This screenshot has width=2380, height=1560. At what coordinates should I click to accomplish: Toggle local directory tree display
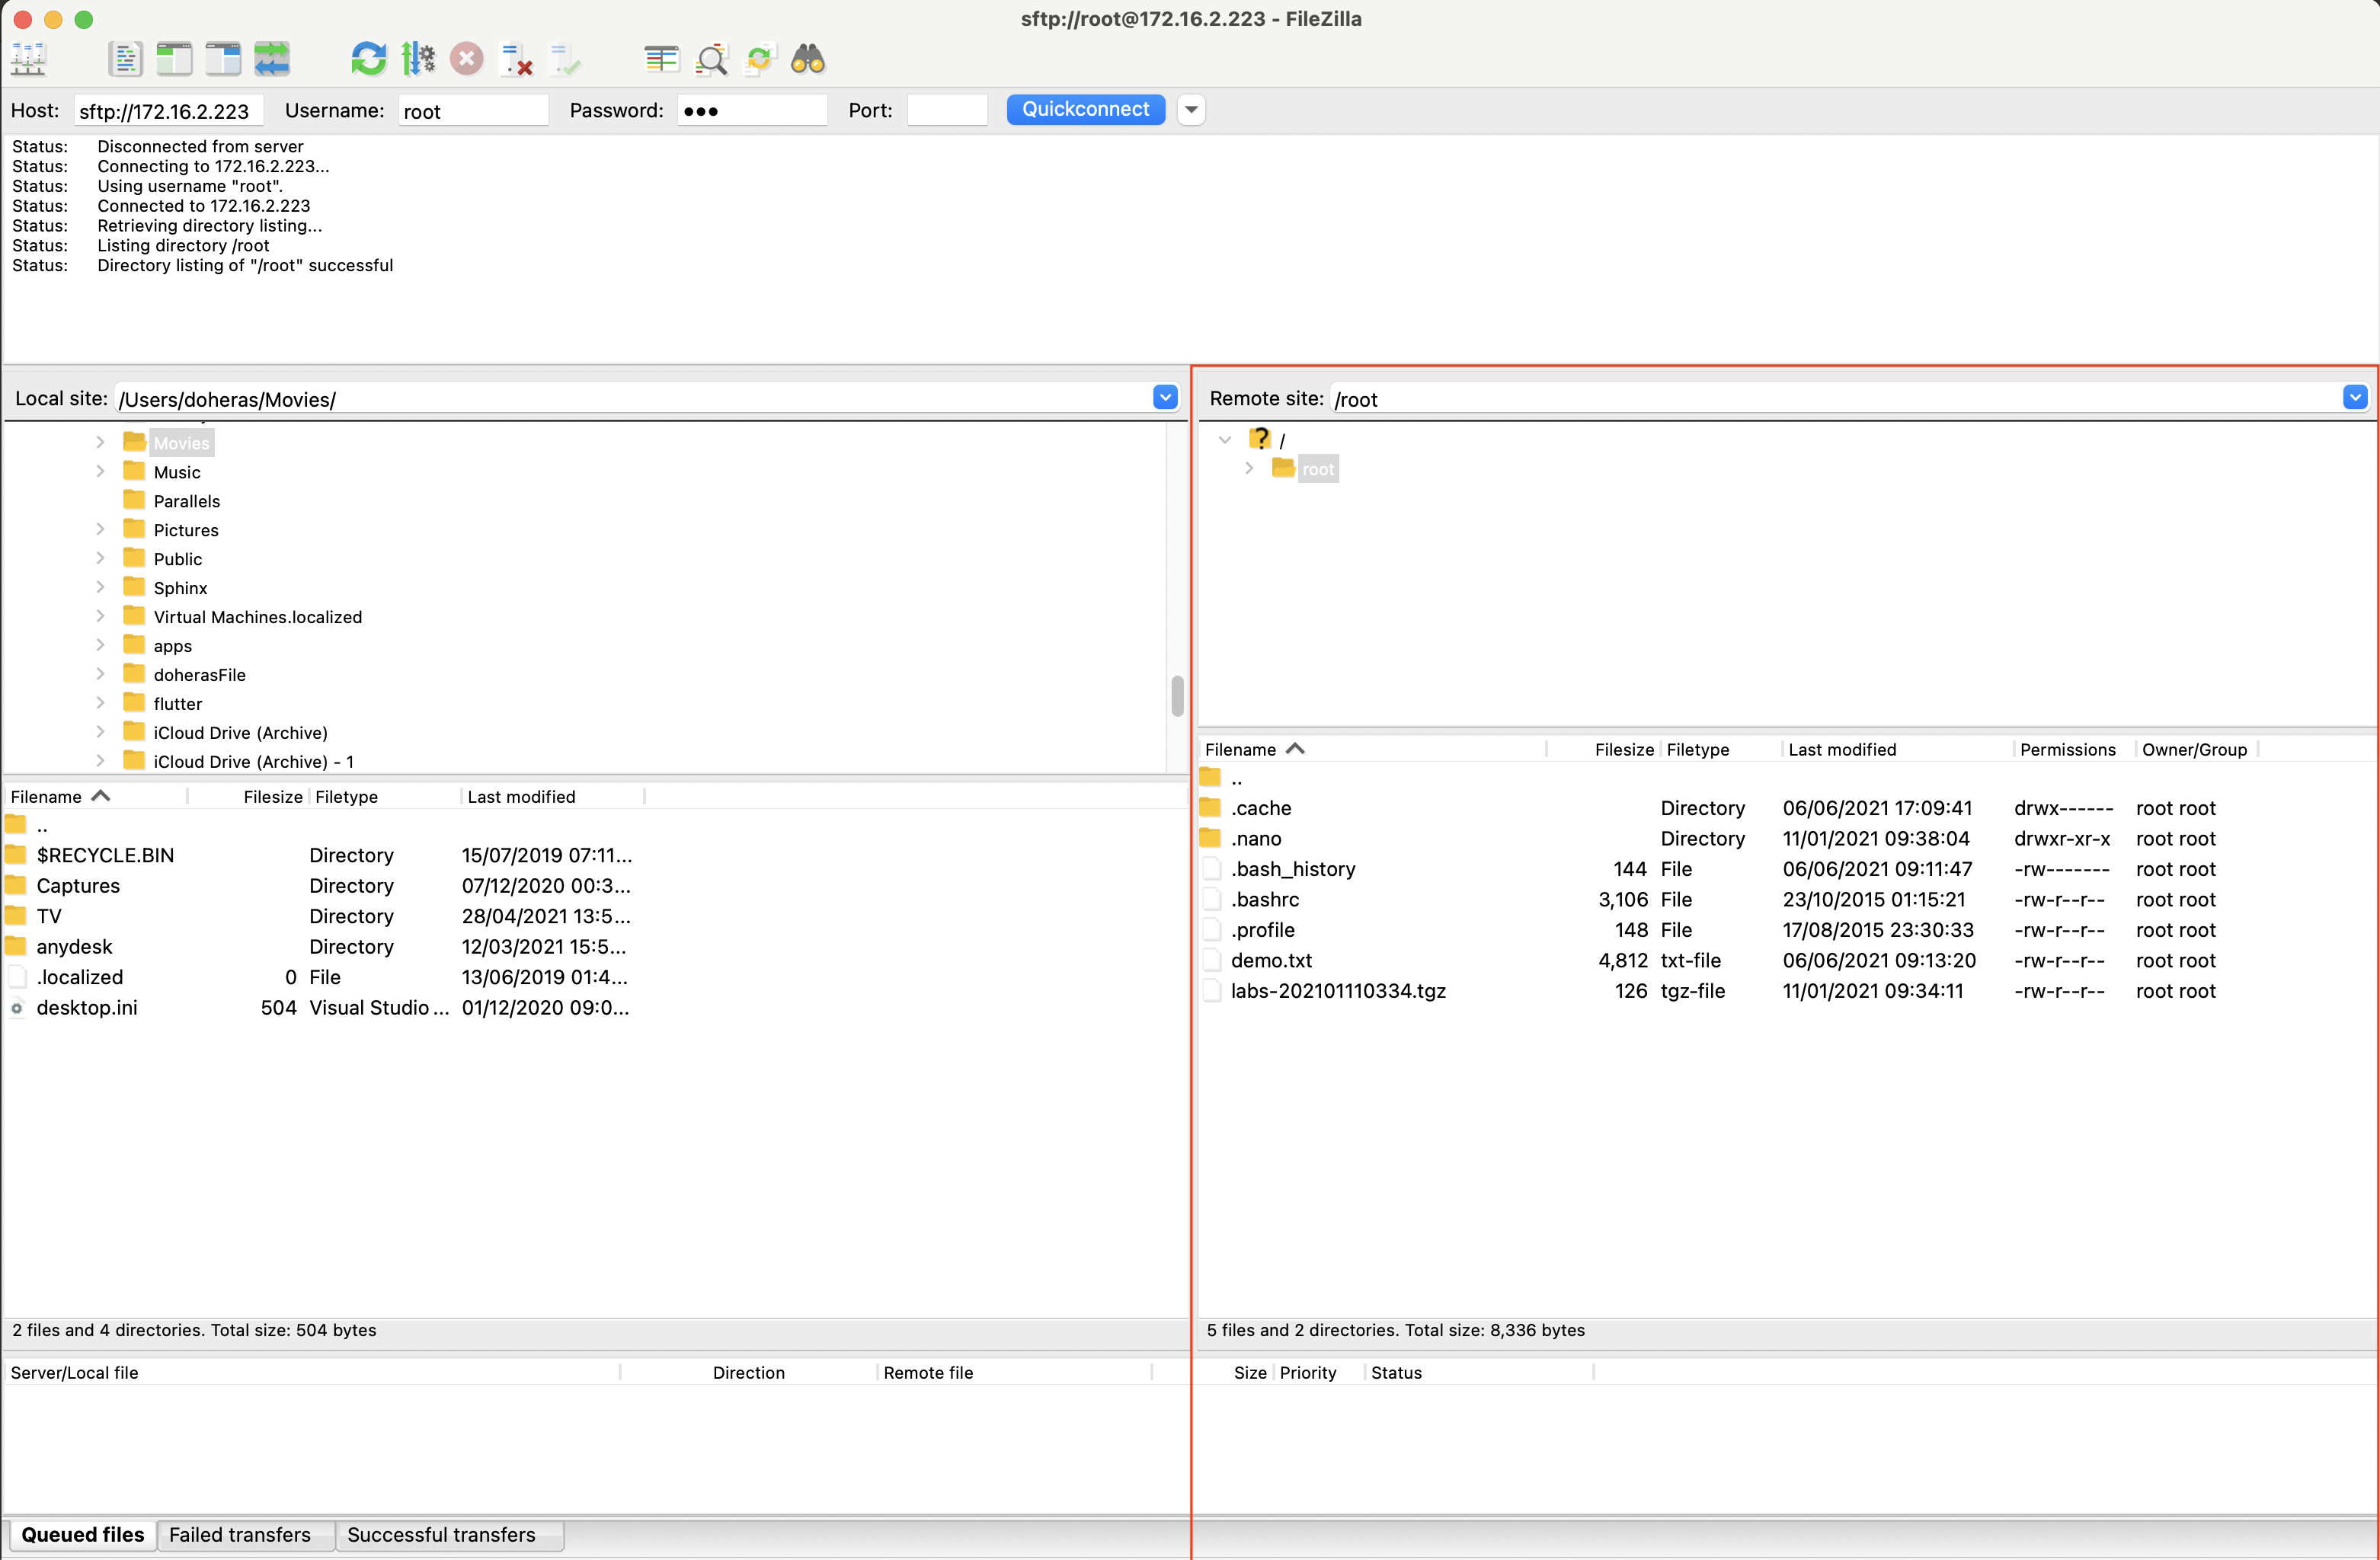point(174,60)
